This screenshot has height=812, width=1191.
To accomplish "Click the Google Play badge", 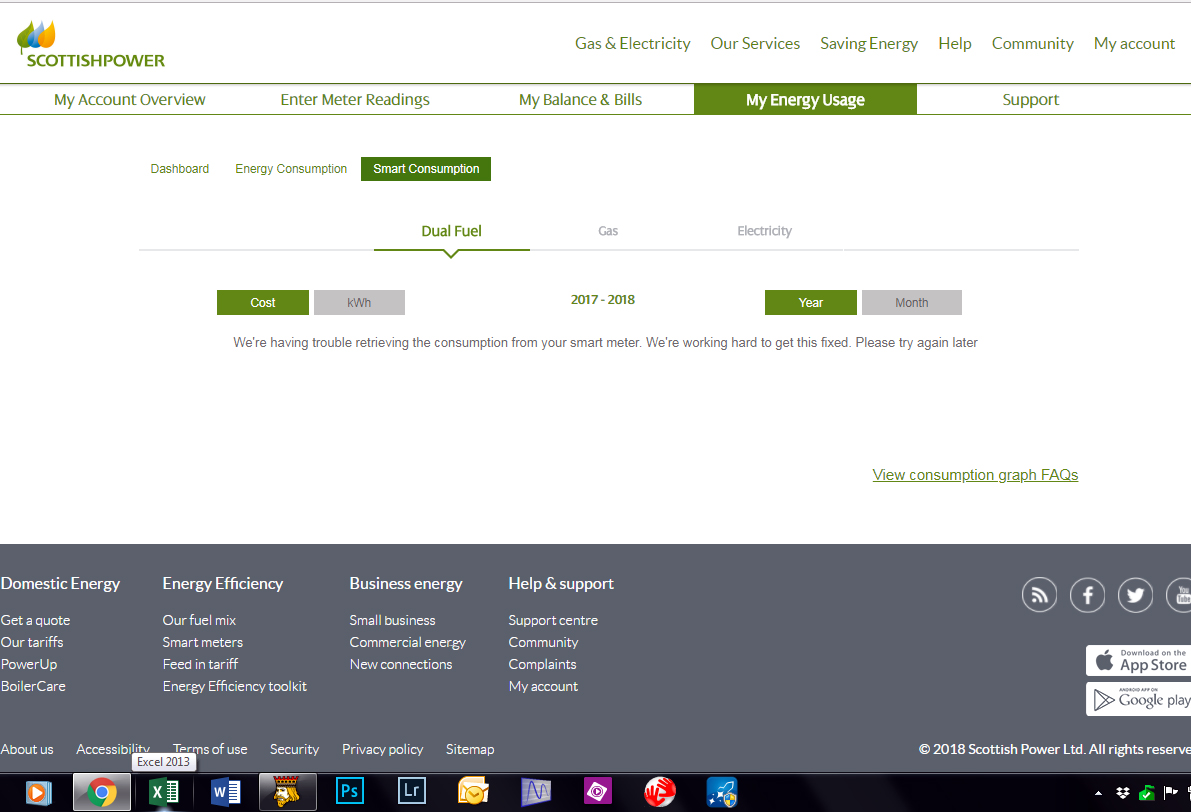I will click(1139, 699).
